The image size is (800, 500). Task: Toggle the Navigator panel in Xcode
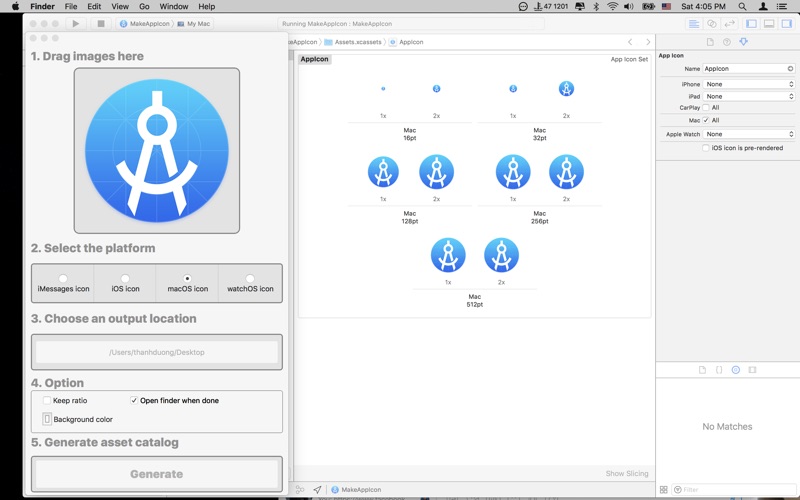[751, 23]
